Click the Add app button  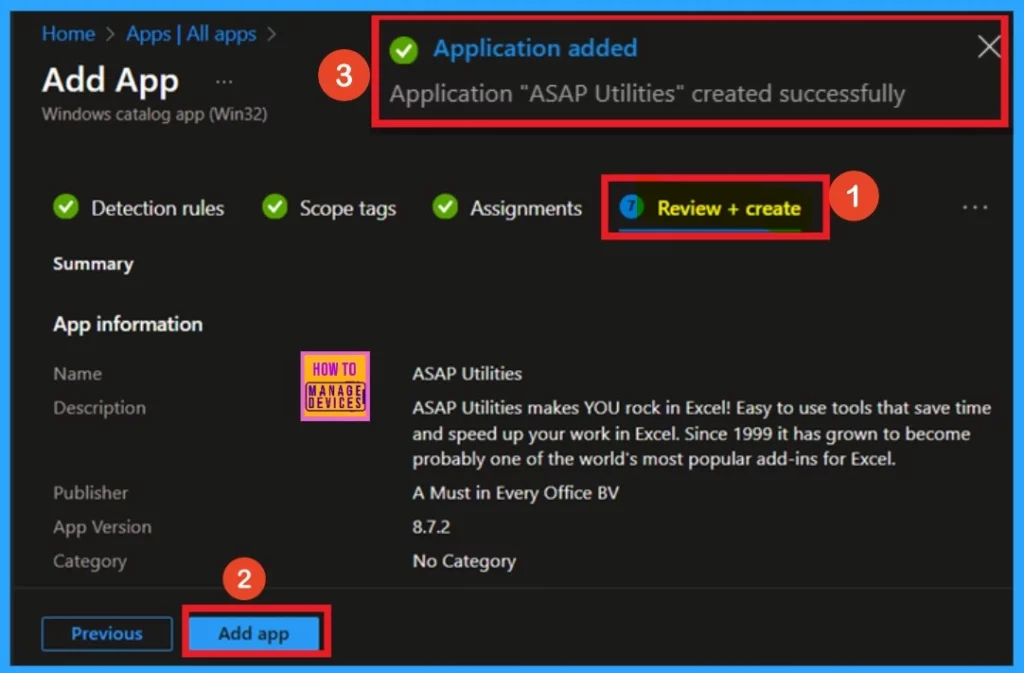[x=254, y=633]
